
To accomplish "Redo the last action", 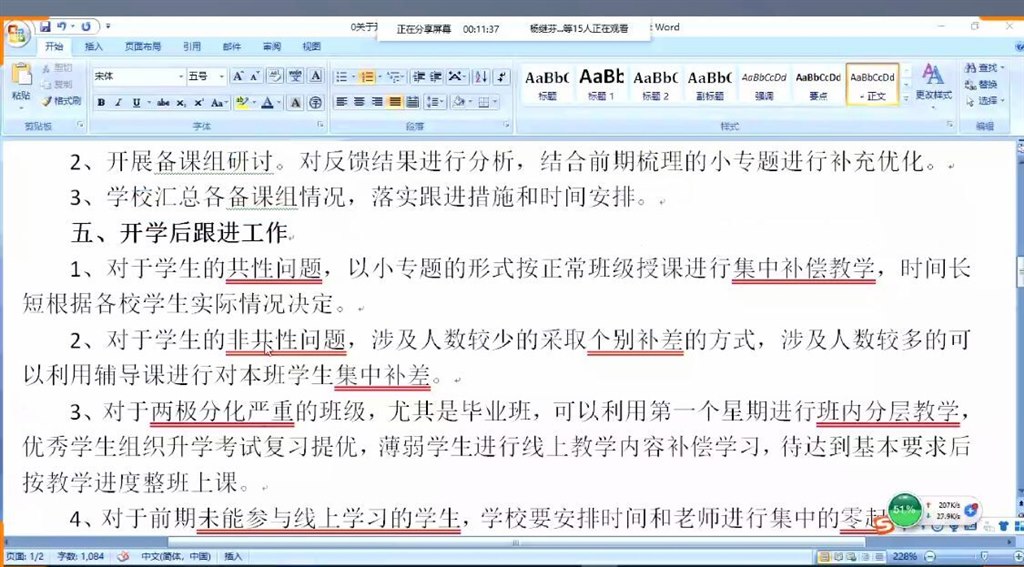I will coord(86,27).
